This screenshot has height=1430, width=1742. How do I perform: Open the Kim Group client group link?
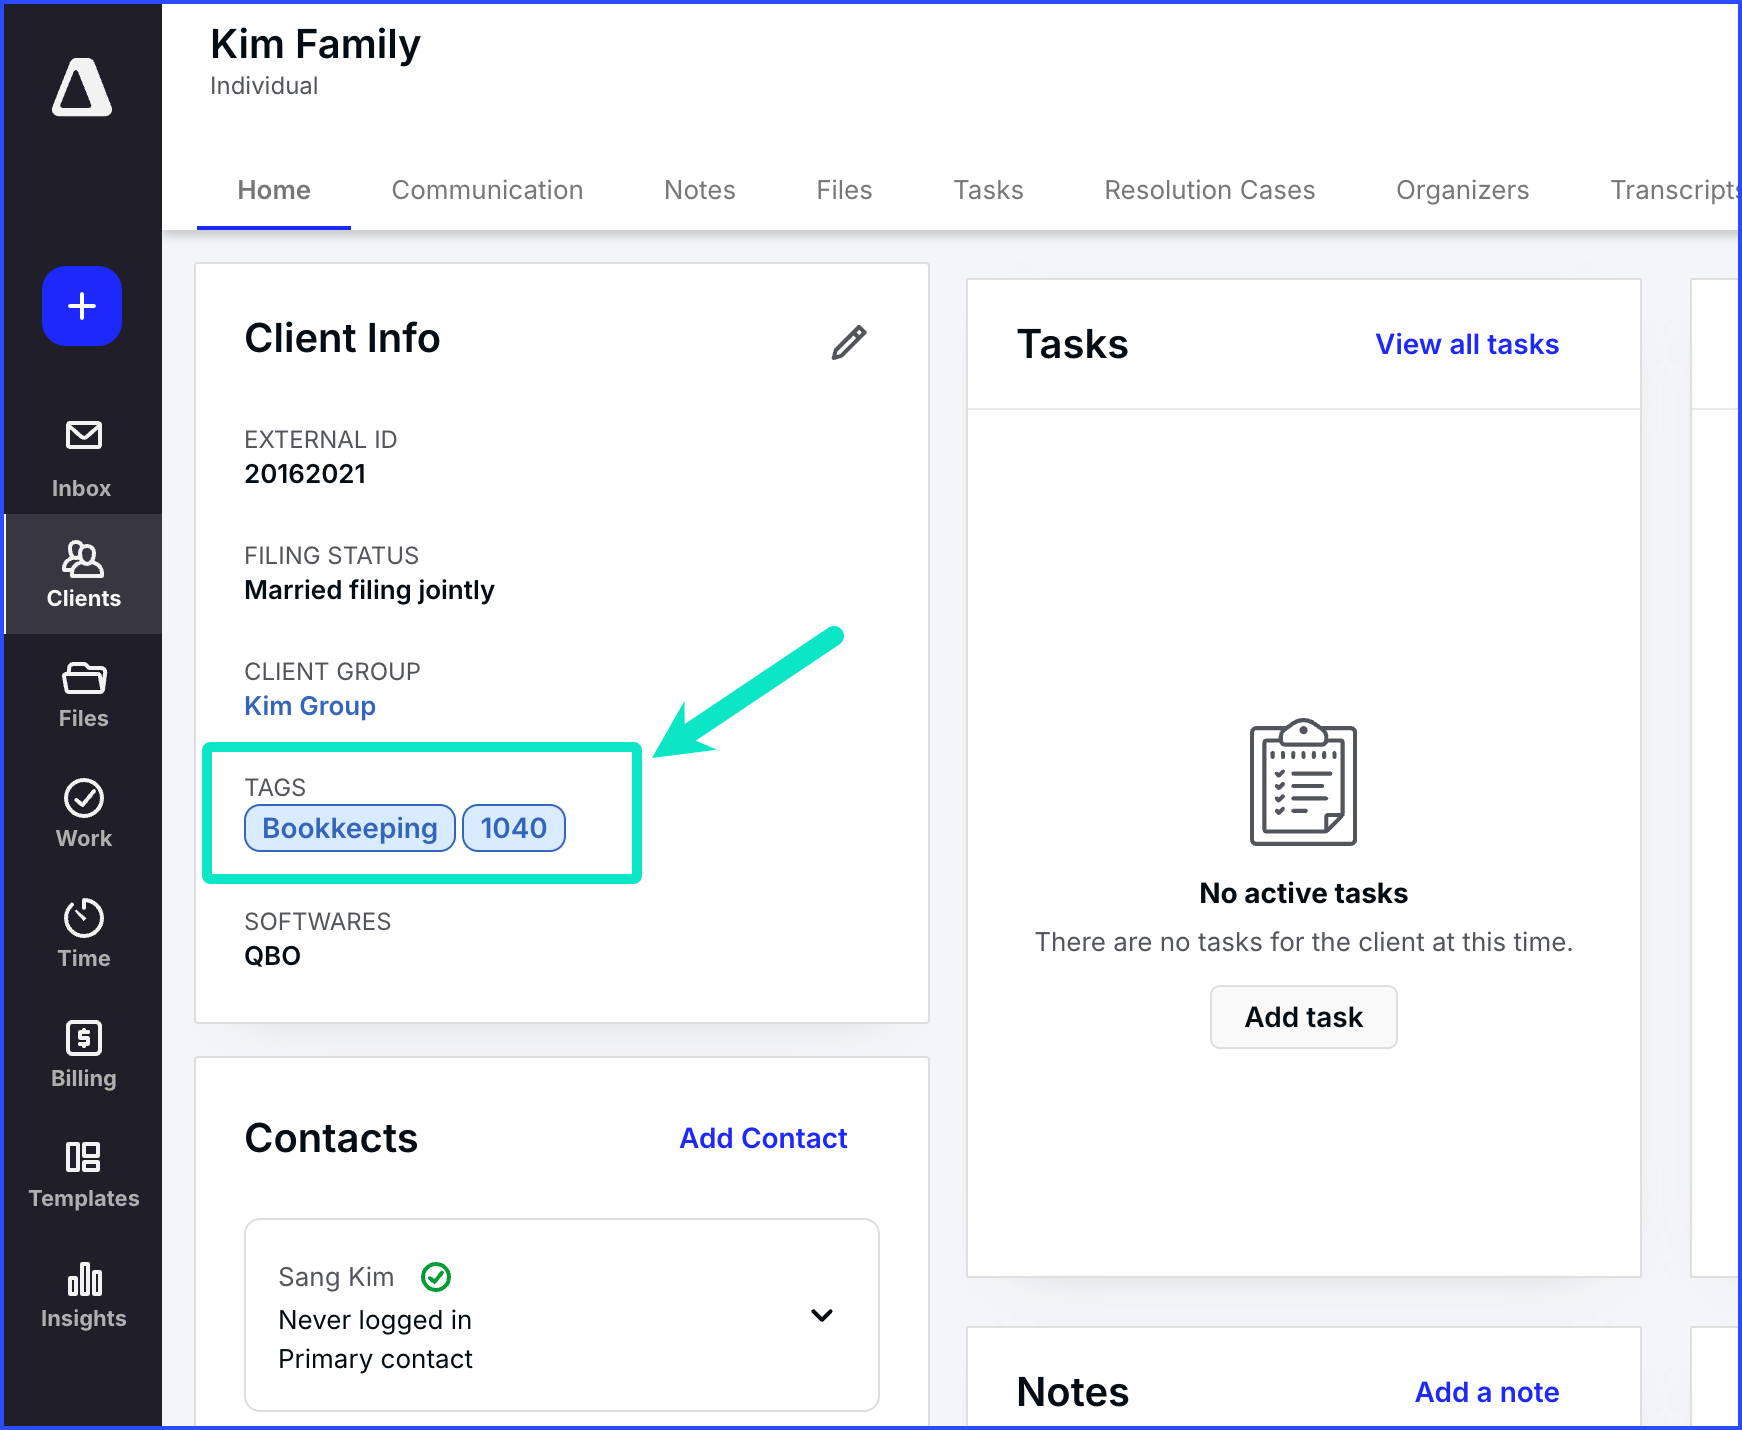pyautogui.click(x=310, y=706)
